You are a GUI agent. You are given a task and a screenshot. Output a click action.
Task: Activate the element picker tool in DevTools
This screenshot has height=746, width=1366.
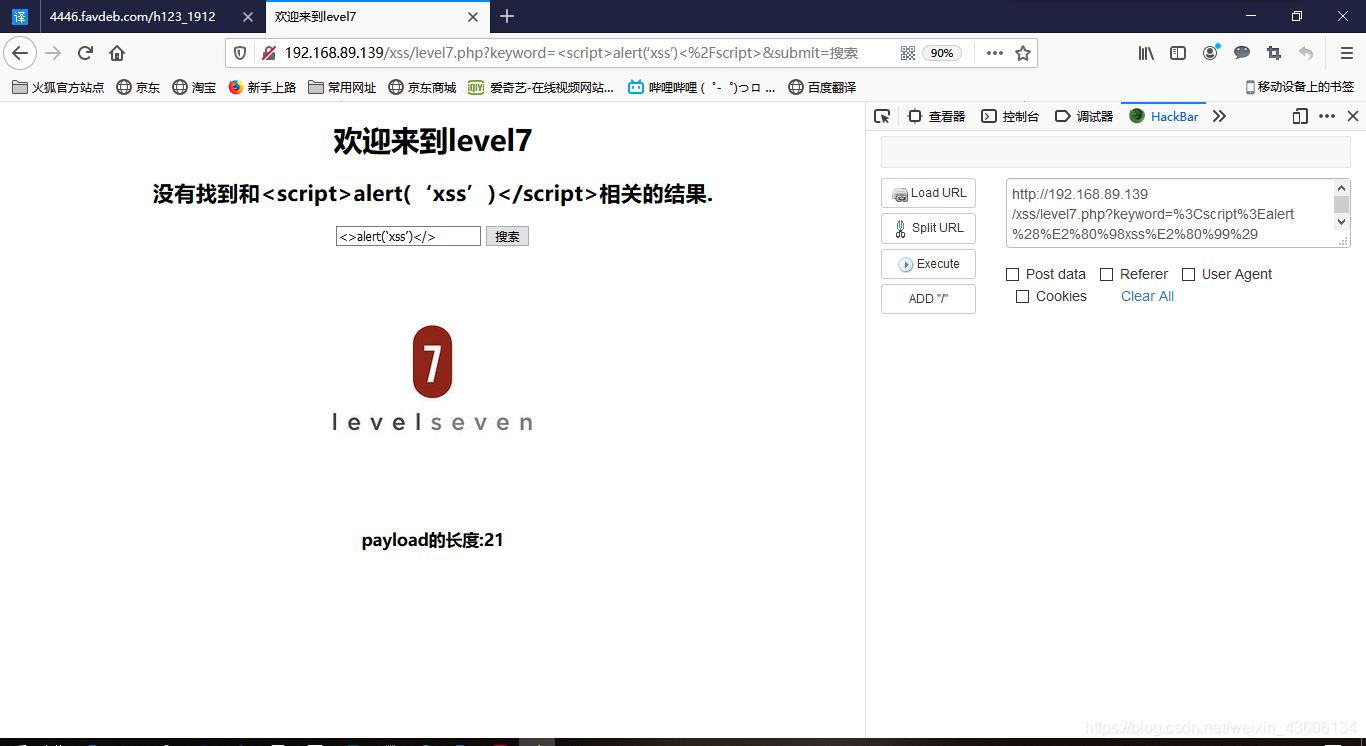(882, 116)
